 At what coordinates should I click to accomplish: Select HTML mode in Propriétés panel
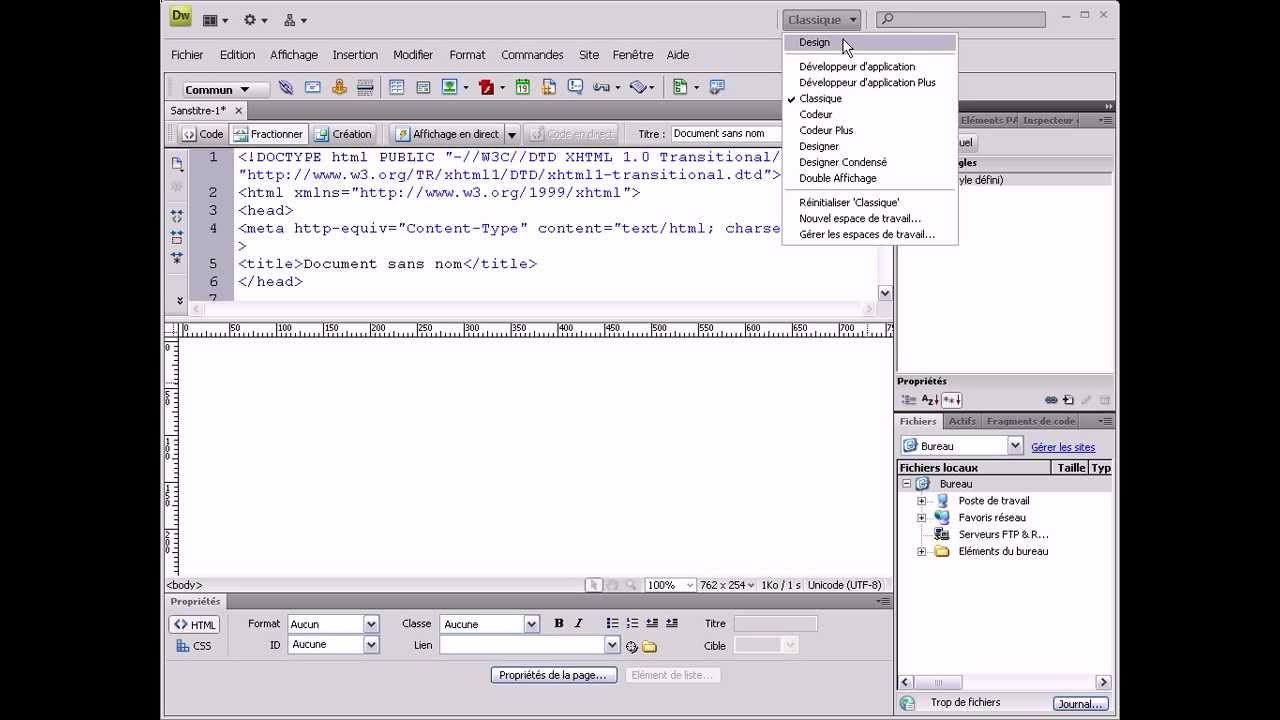pos(194,625)
